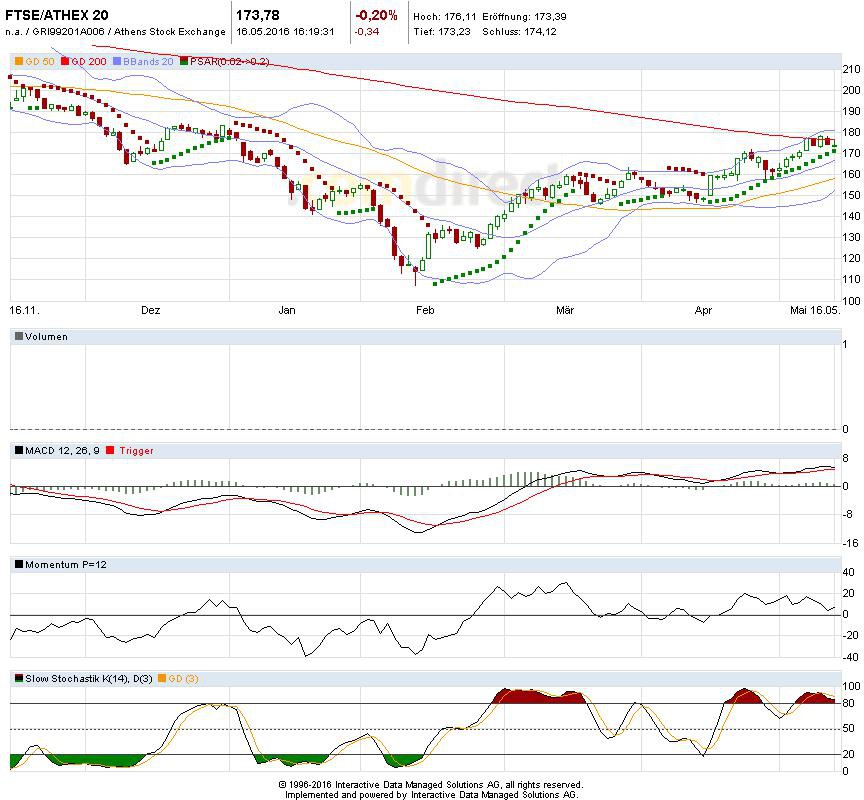This screenshot has width=864, height=800.
Task: Click the blue BBands 20 legend marker
Action: click(118, 62)
